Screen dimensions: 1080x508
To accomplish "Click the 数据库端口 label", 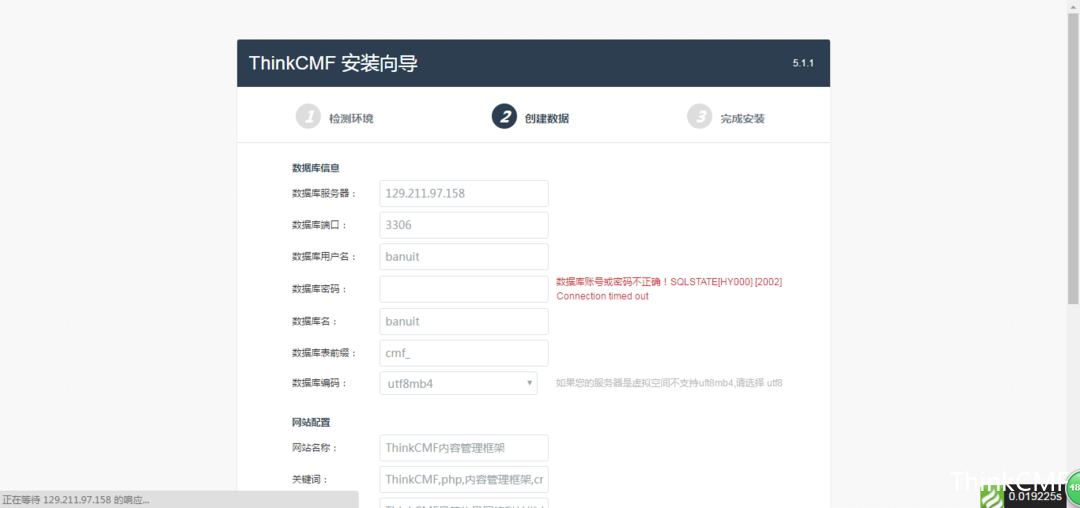I will (x=320, y=225).
